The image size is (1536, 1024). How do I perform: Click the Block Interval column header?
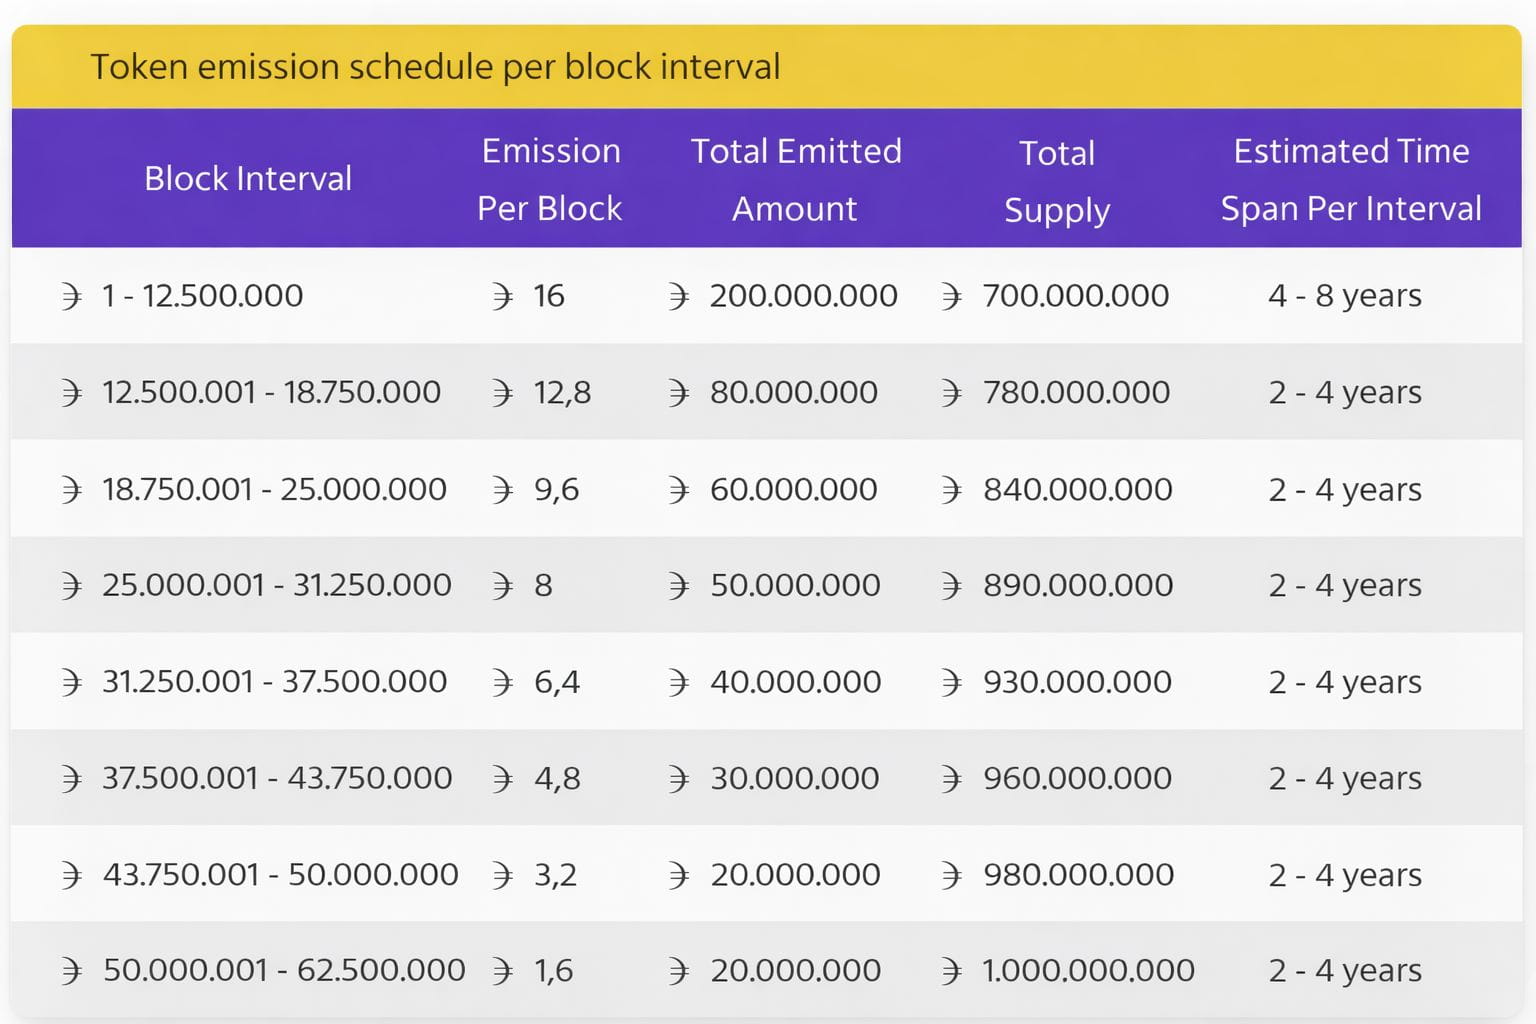(x=248, y=179)
